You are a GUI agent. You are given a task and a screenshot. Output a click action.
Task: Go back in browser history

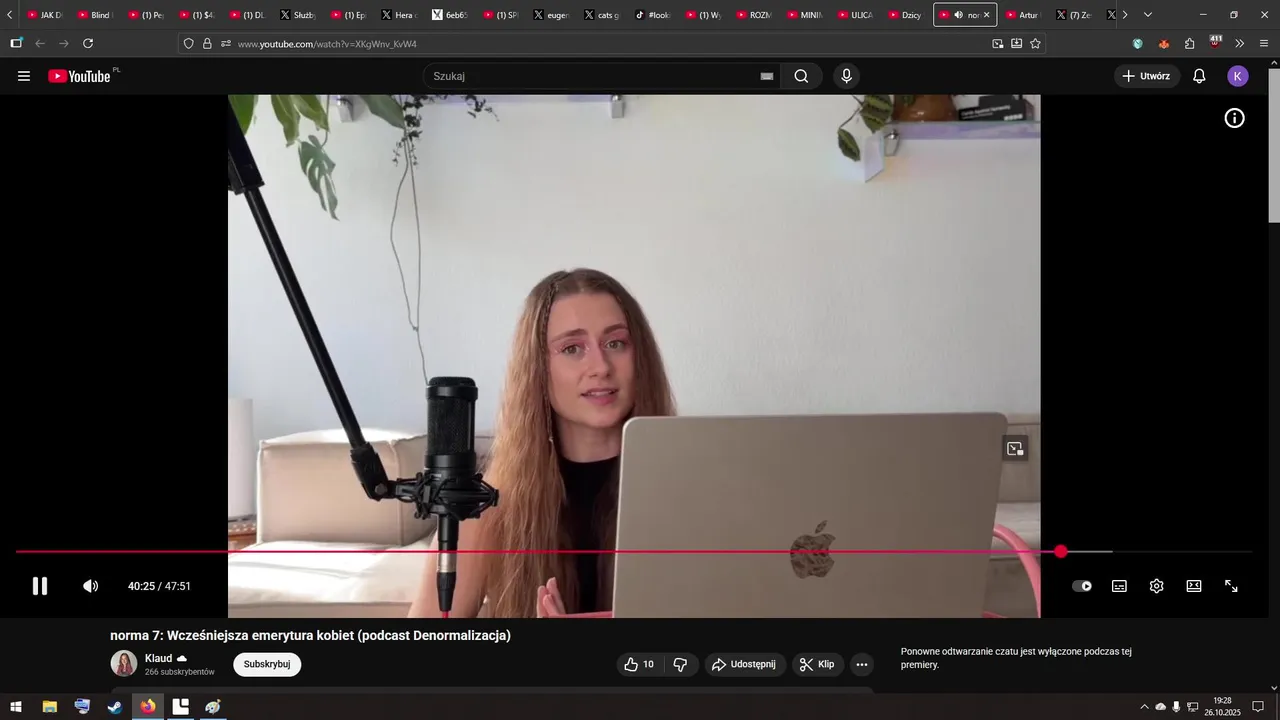[x=40, y=43]
